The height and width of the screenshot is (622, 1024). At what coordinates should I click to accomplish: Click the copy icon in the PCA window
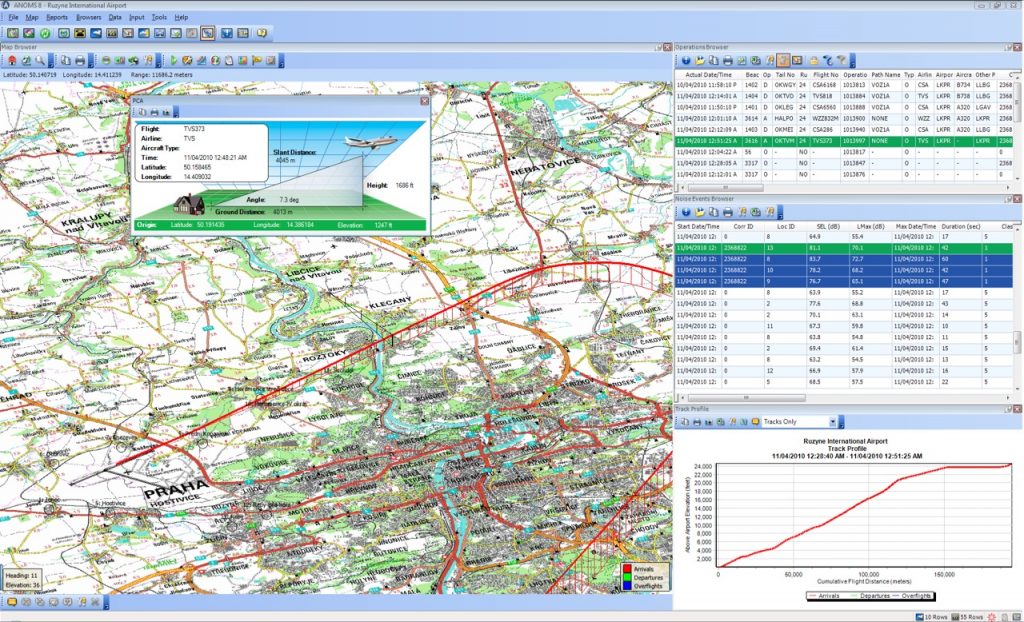click(x=142, y=112)
